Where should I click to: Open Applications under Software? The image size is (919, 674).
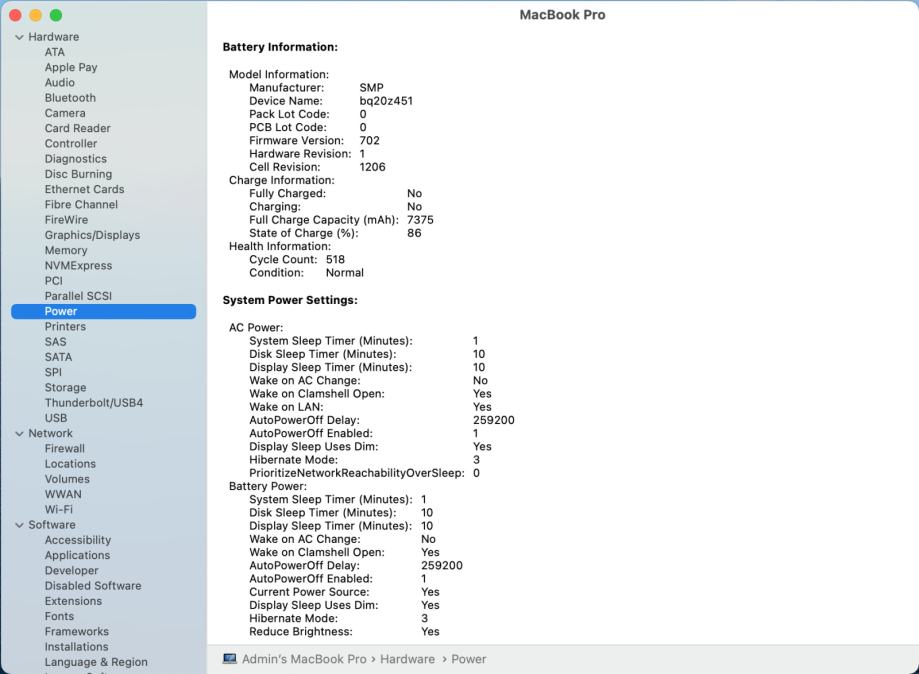77,555
